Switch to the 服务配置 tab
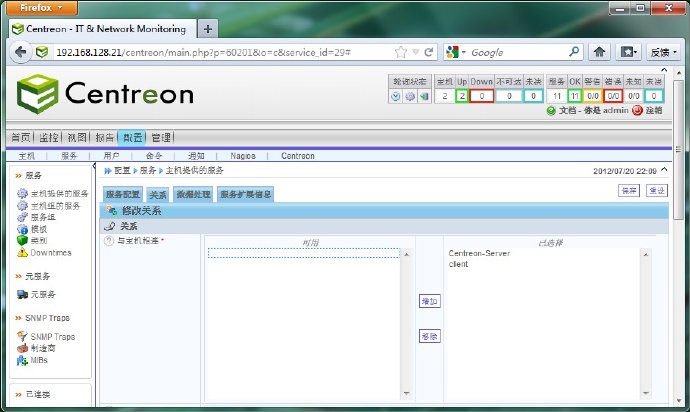 pyautogui.click(x=123, y=194)
